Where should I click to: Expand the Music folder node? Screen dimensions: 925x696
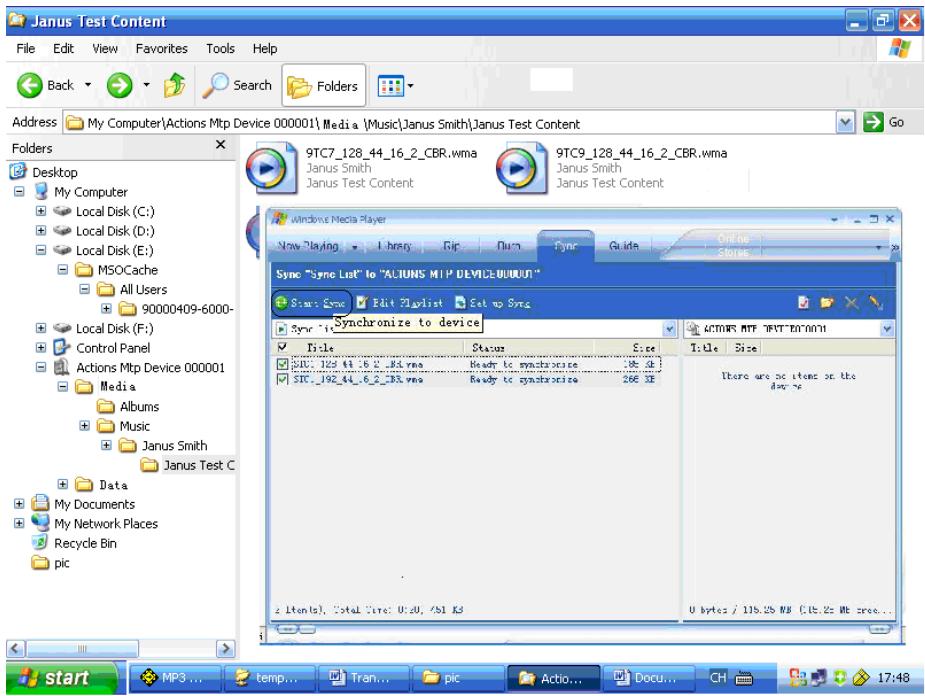[x=84, y=426]
